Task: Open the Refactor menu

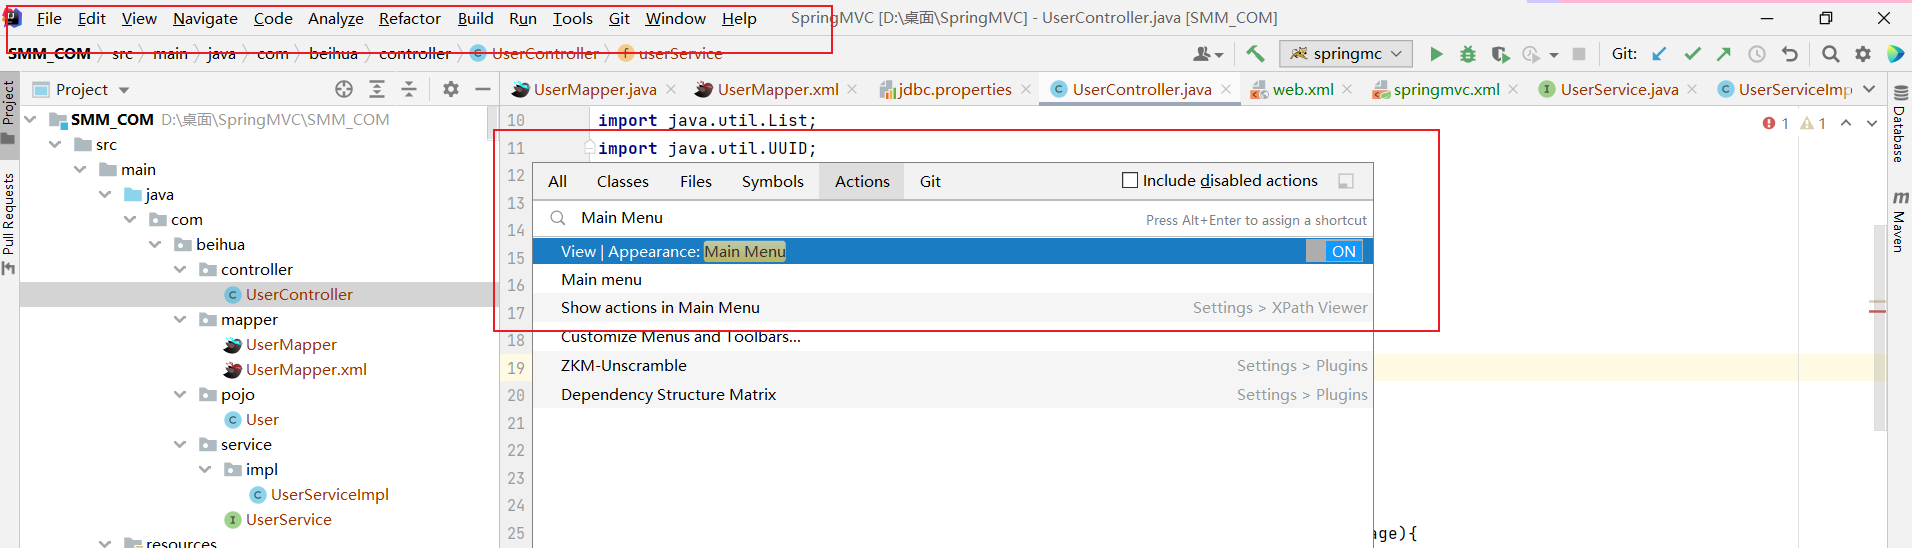Action: [x=410, y=18]
